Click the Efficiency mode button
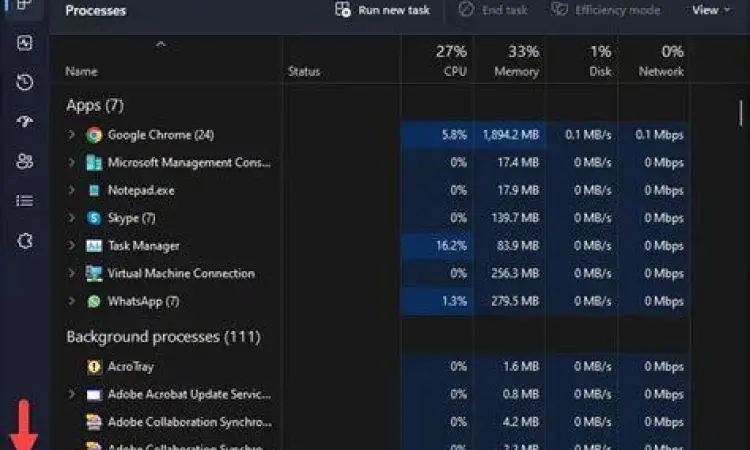 tap(606, 10)
